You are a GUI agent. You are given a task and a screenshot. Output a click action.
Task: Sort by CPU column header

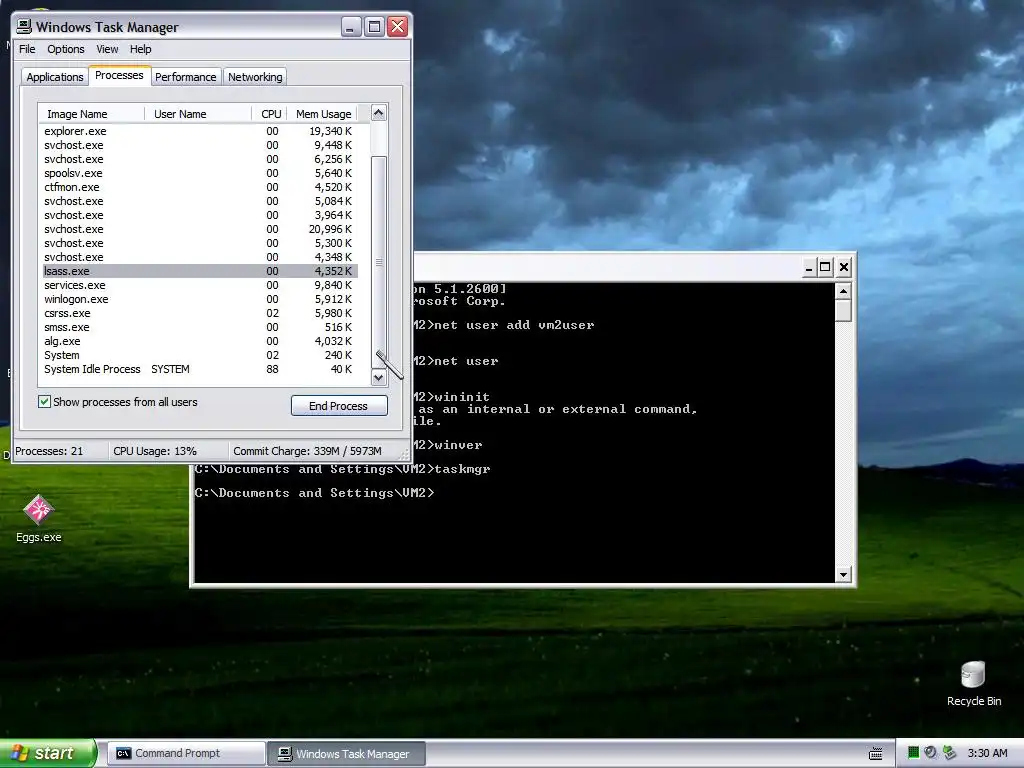tap(270, 114)
